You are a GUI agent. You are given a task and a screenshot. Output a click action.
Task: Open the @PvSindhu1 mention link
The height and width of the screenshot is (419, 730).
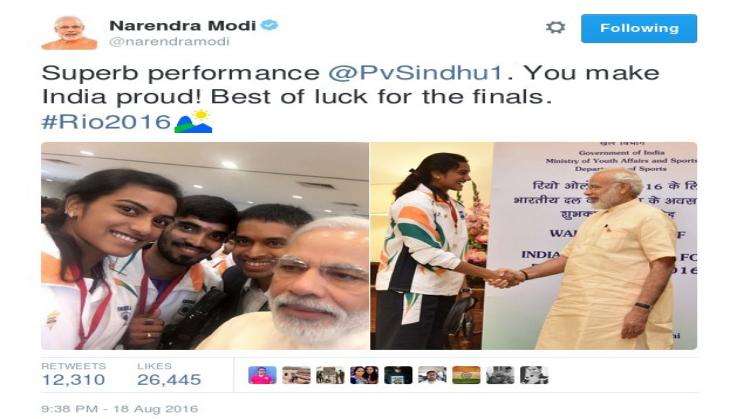(415, 73)
